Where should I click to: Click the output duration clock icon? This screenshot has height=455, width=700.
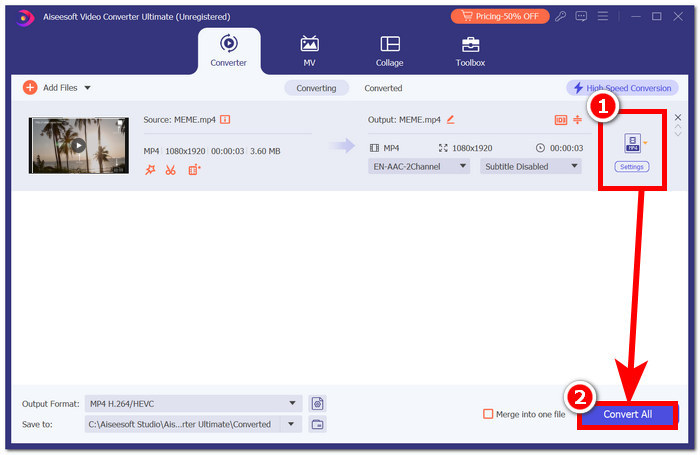click(x=540, y=148)
